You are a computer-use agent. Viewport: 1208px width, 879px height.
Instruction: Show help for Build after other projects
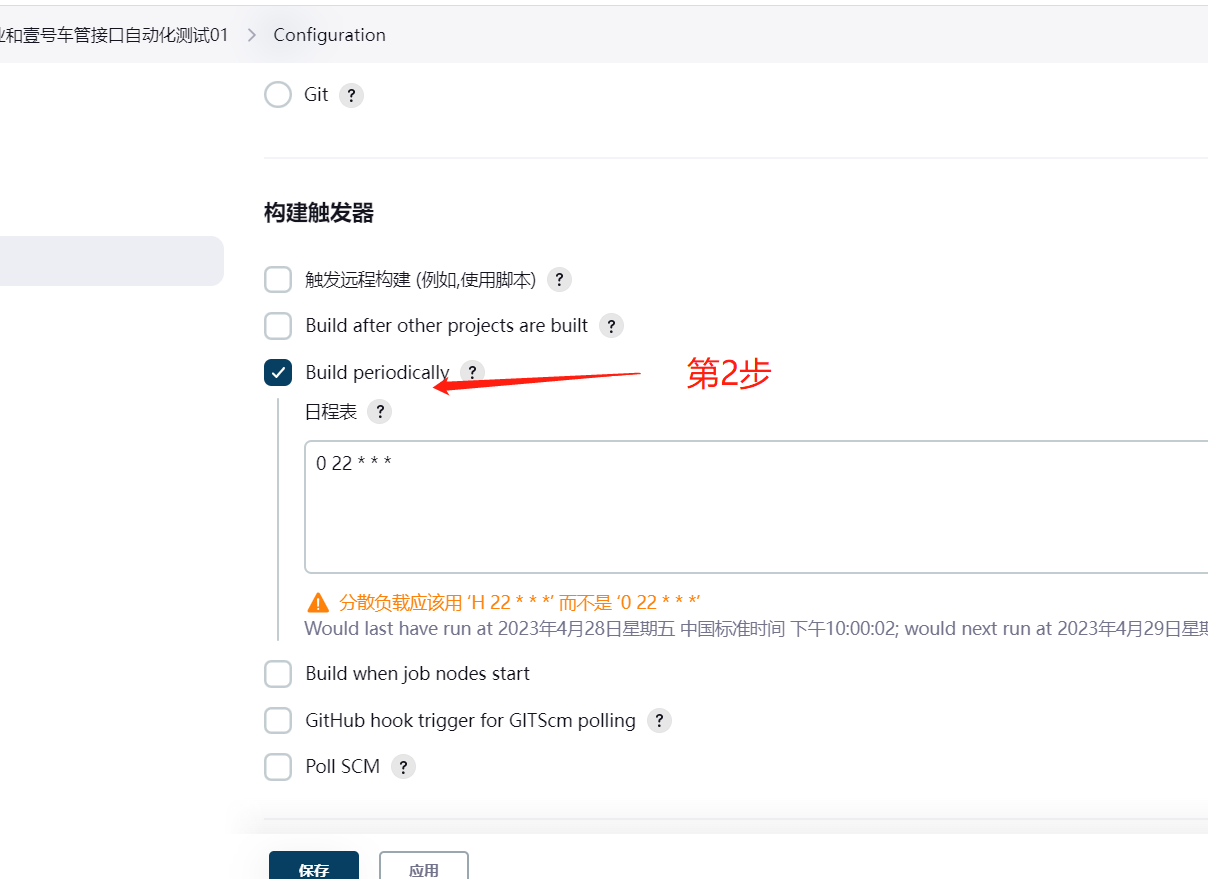611,326
